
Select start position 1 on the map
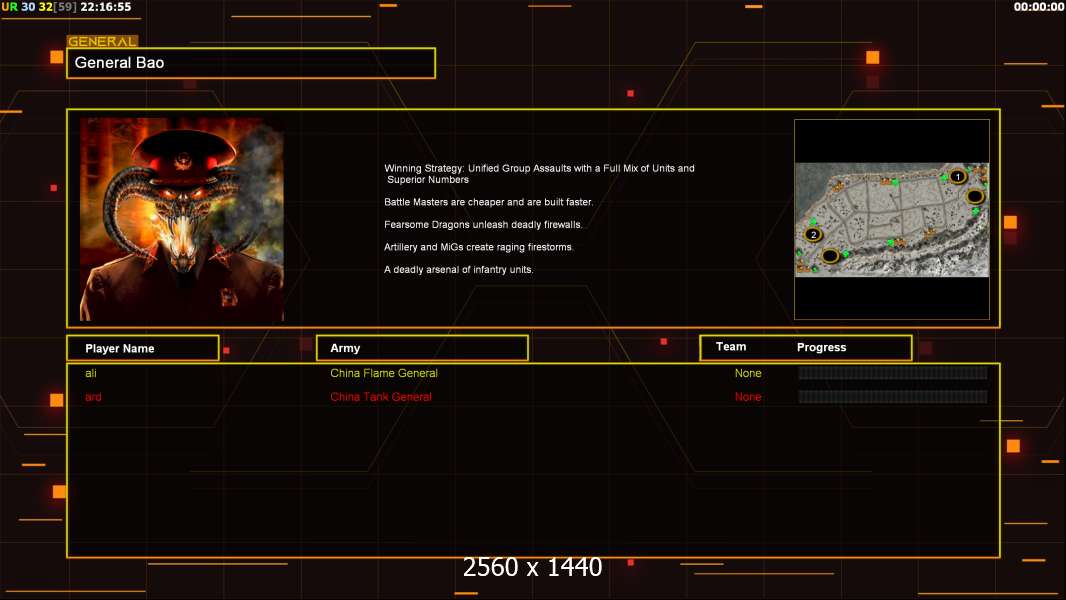coord(958,177)
